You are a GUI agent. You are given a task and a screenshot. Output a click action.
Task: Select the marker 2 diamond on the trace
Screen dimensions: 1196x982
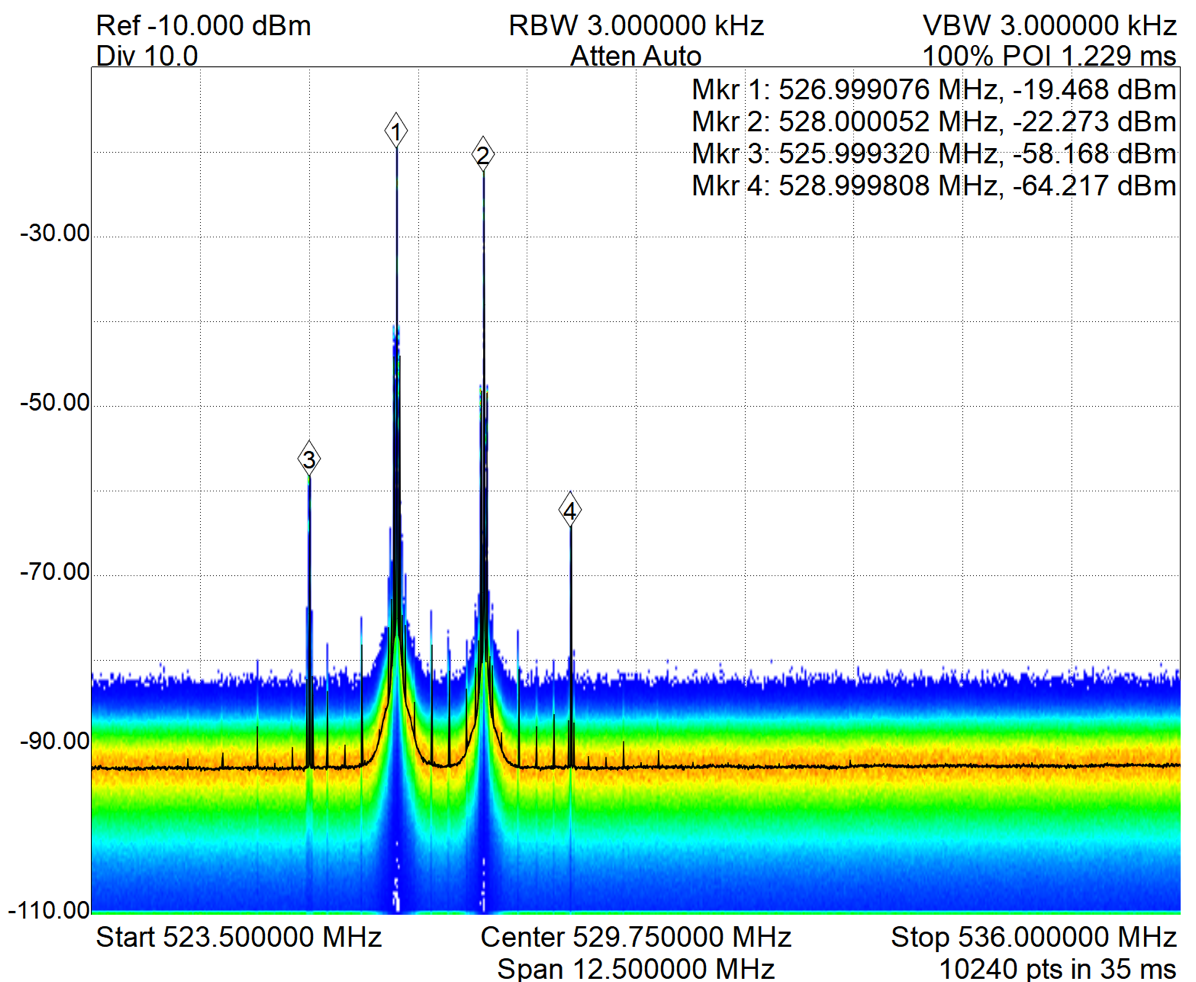(x=483, y=155)
